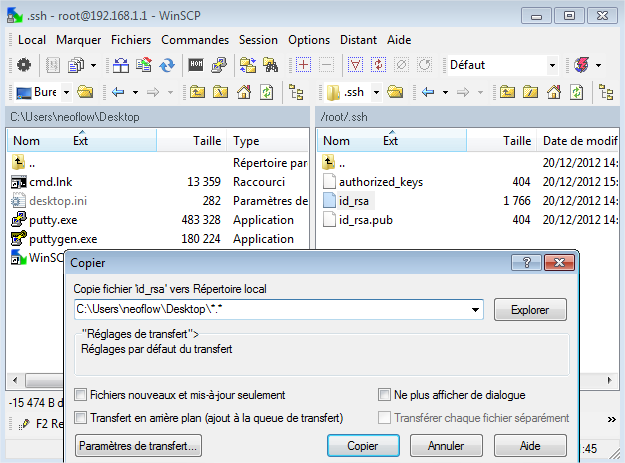Screen dimensions: 625x463
Task: Open local directory folder icon
Action: pos(85,92)
